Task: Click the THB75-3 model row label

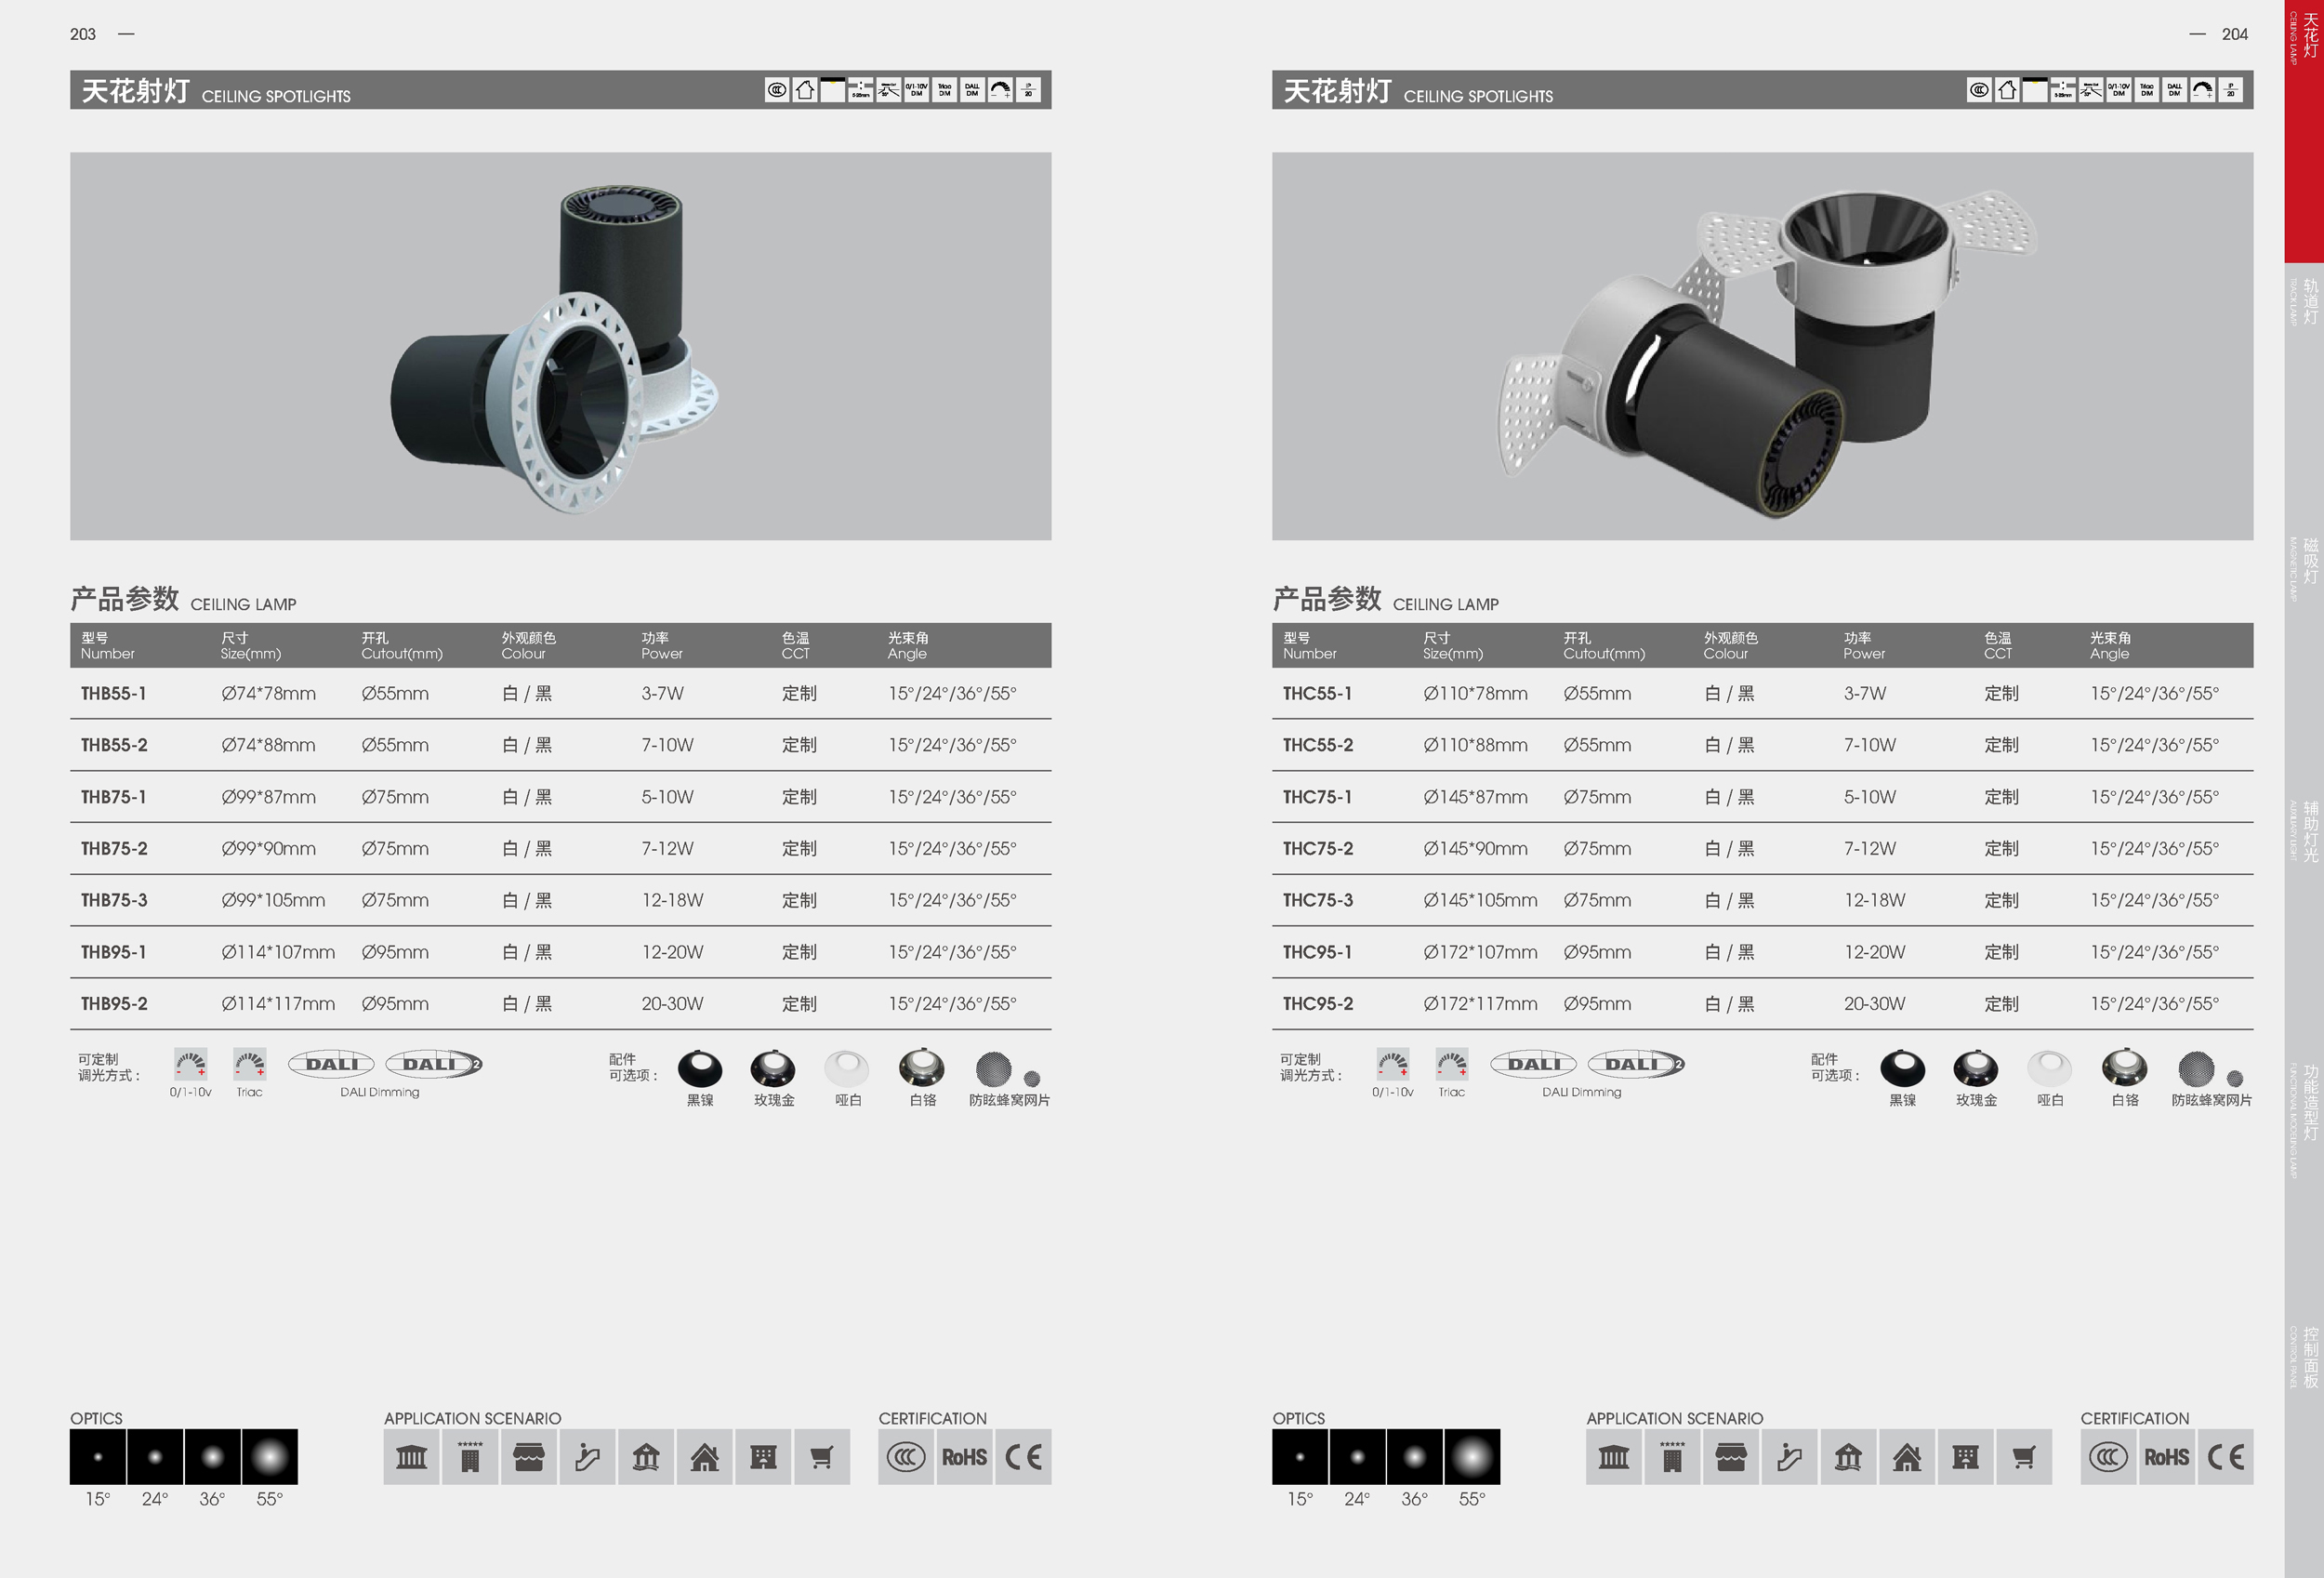Action: pos(114,900)
